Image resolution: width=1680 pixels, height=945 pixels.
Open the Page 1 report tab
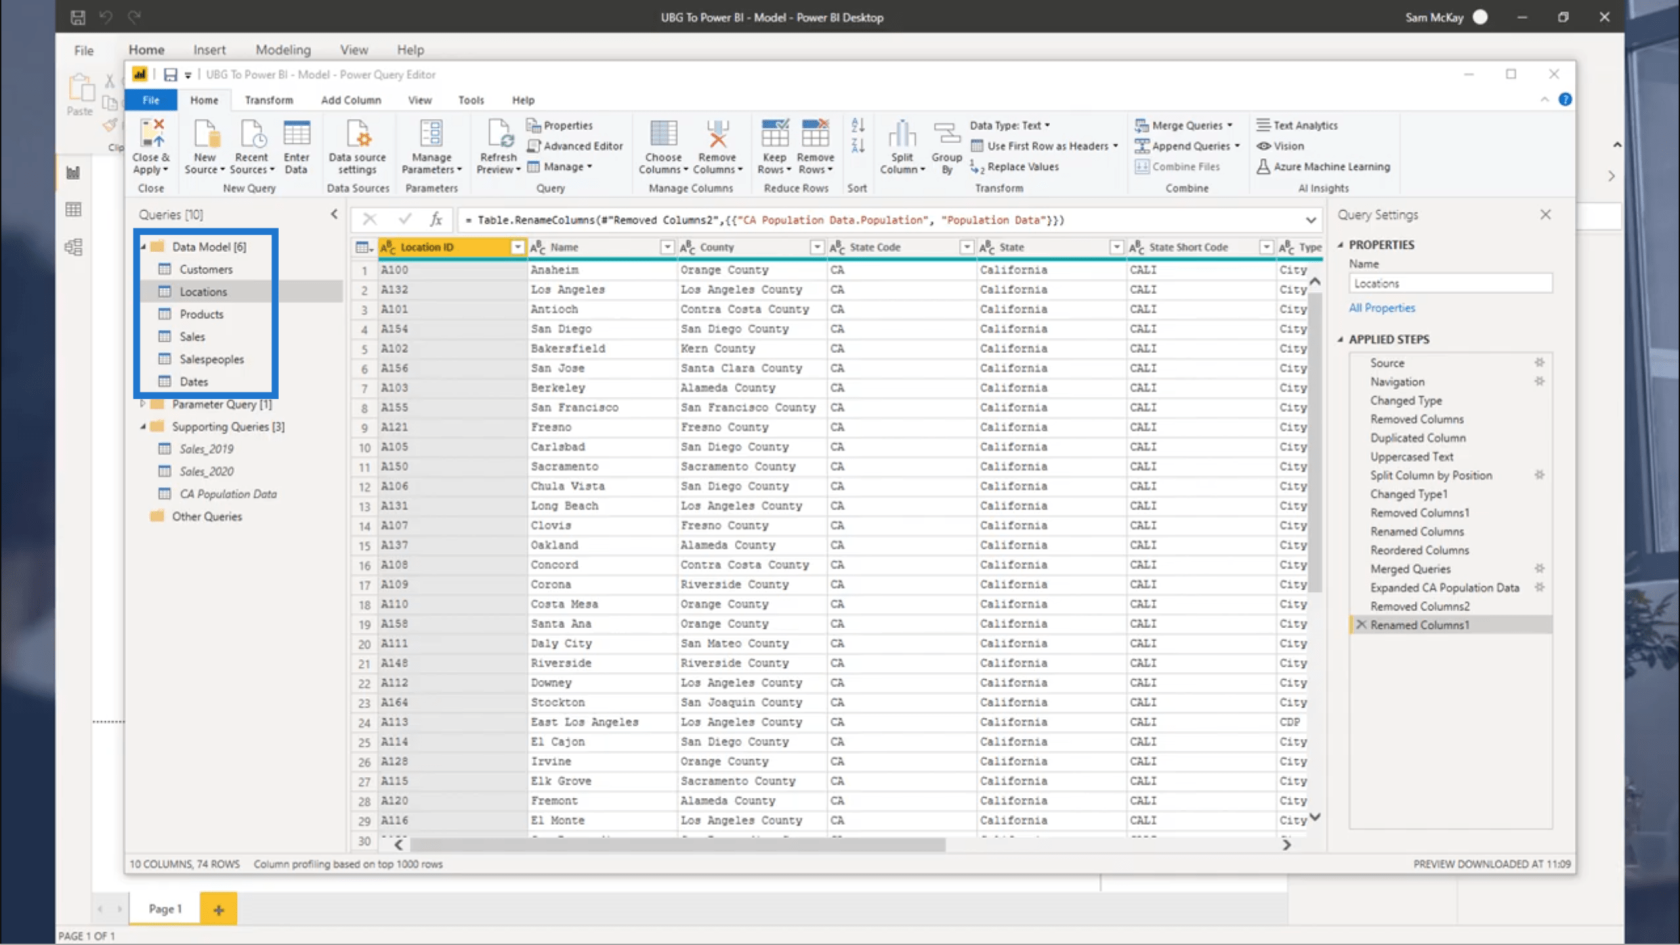coord(165,909)
